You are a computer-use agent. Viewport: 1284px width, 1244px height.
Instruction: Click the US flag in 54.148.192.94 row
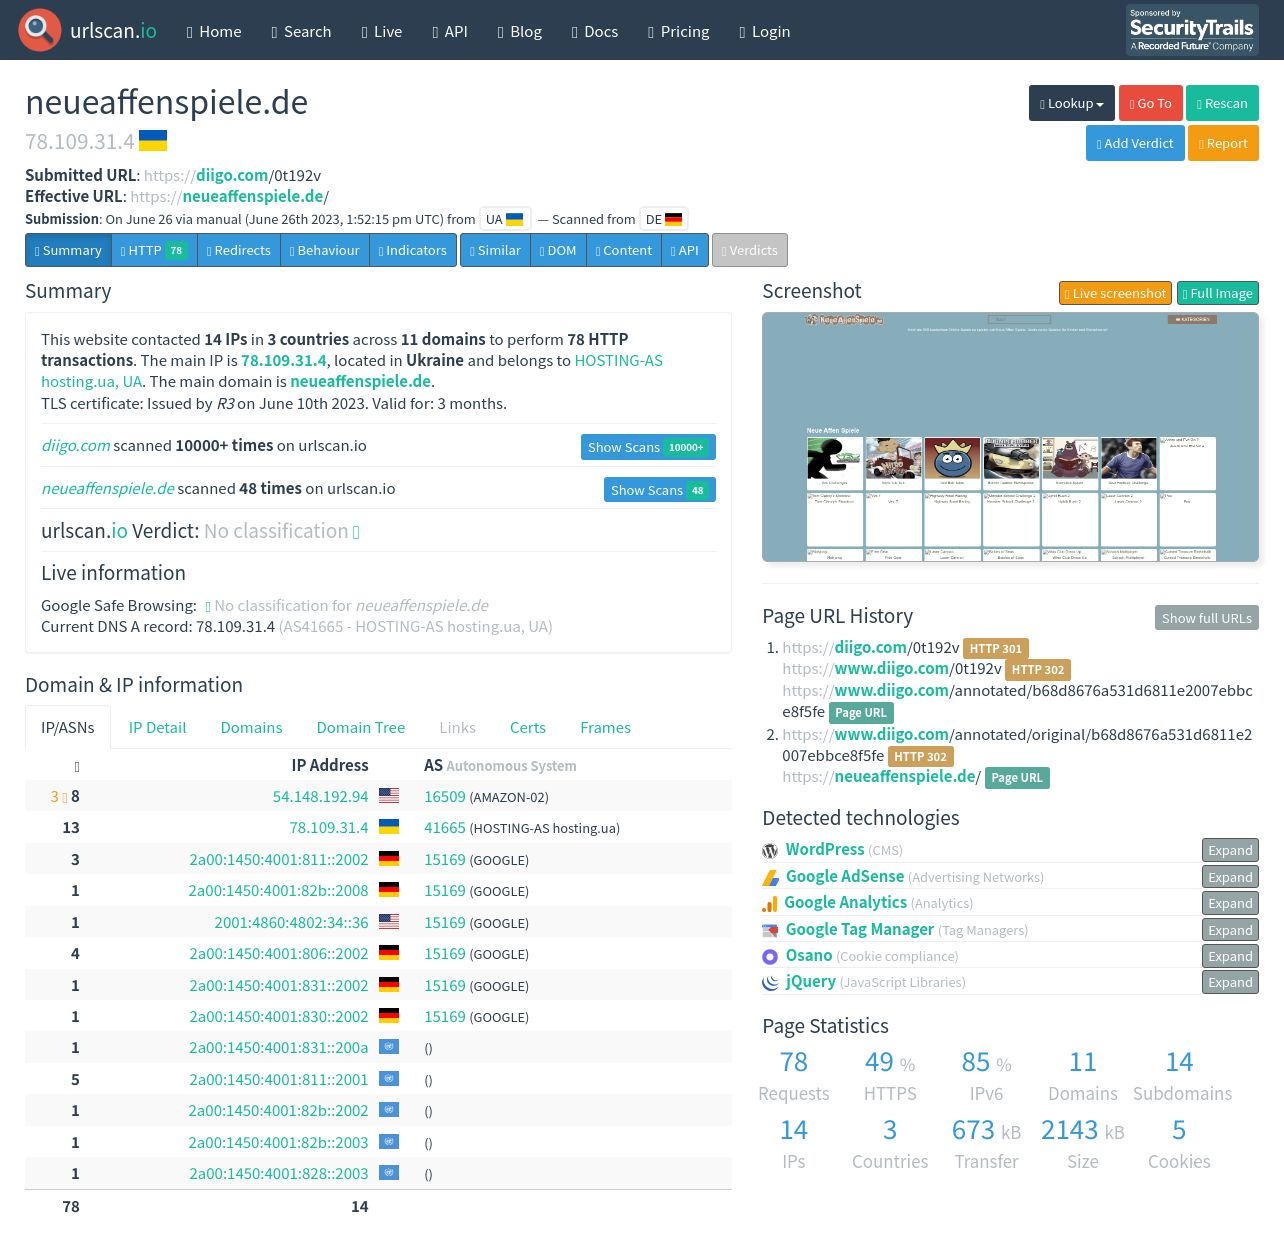click(389, 796)
